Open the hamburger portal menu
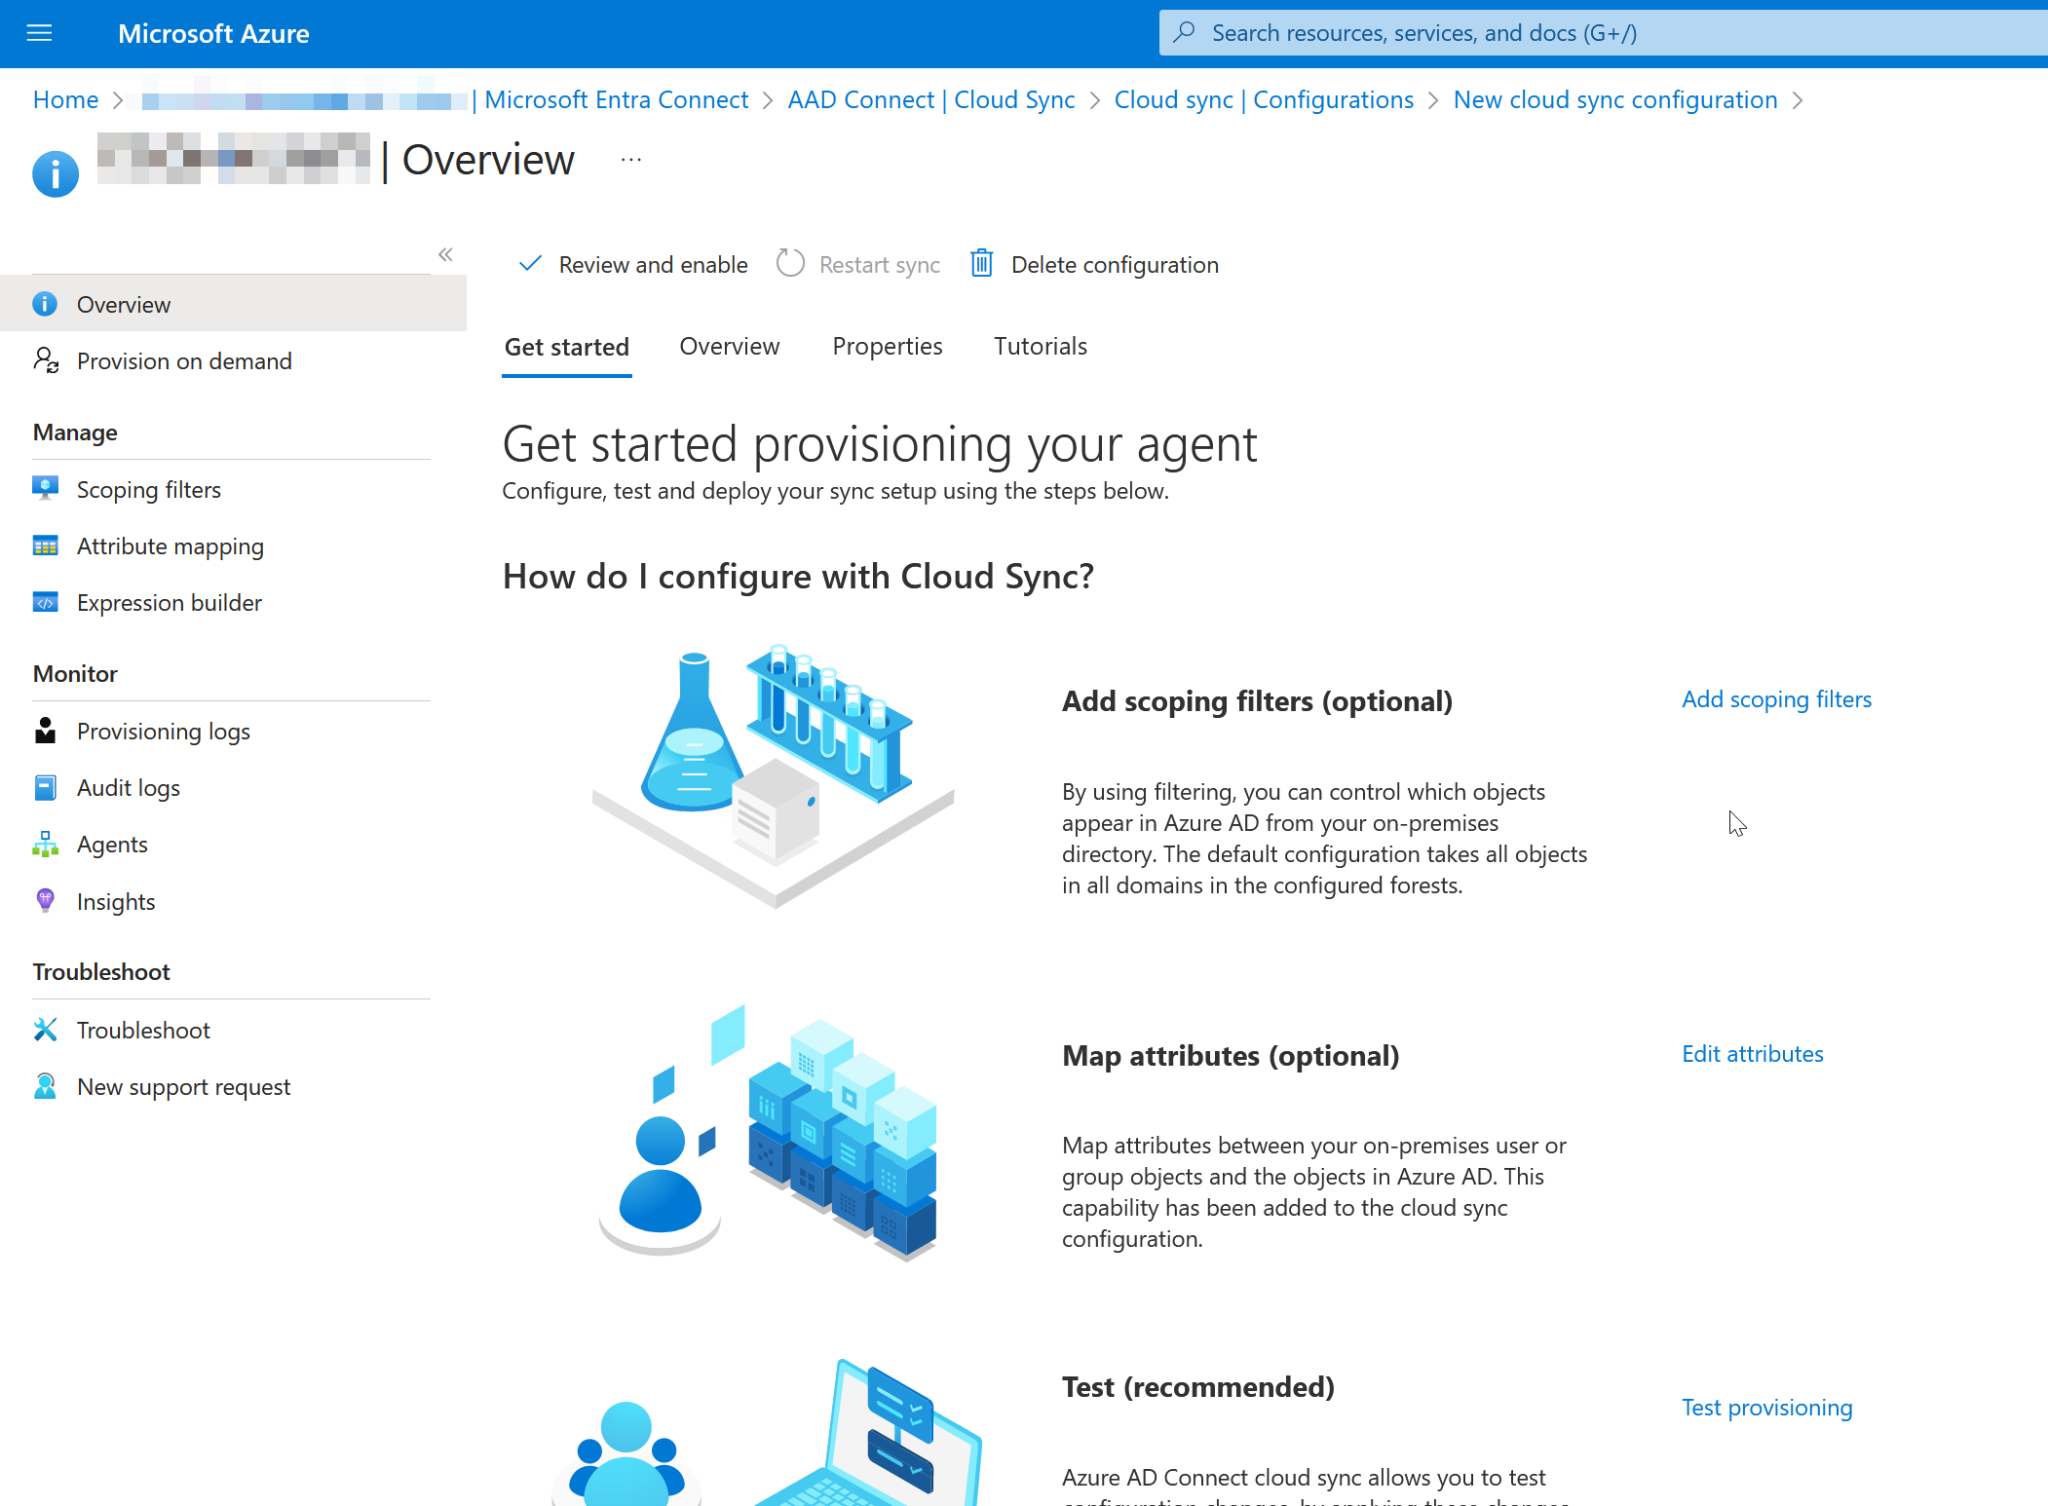This screenshot has width=2048, height=1506. pos(39,33)
